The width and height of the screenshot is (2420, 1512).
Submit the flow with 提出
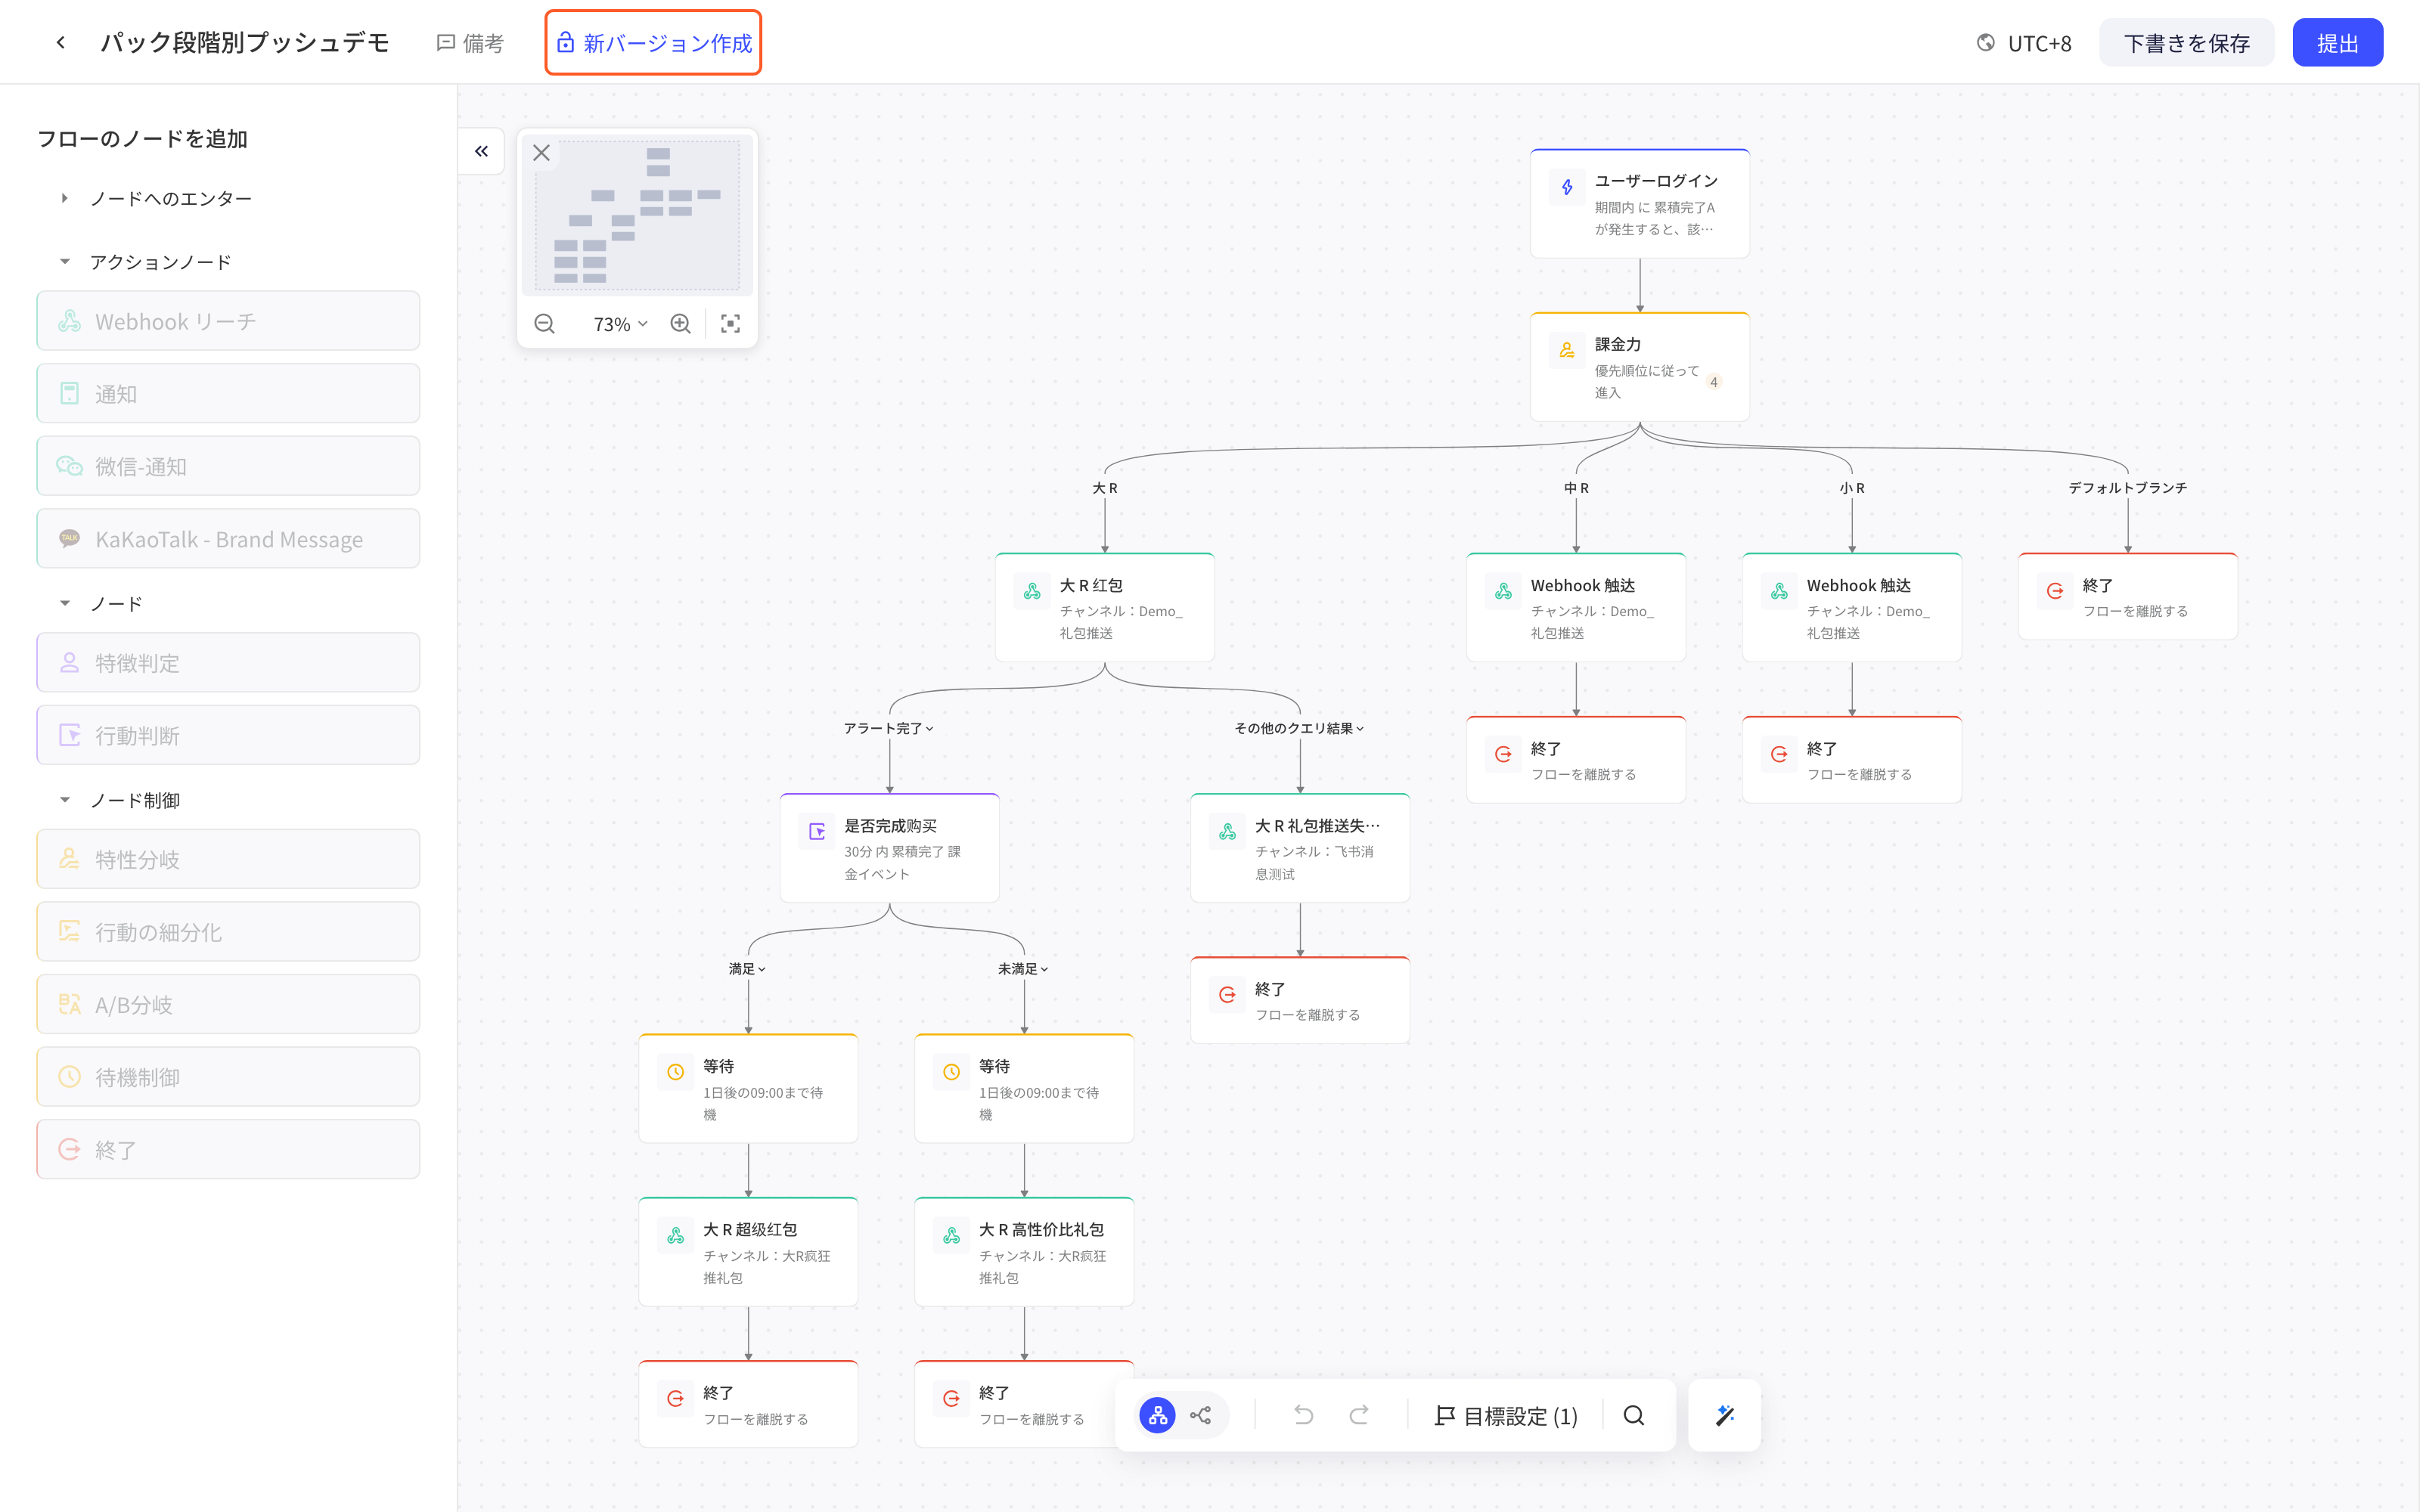[x=2337, y=43]
